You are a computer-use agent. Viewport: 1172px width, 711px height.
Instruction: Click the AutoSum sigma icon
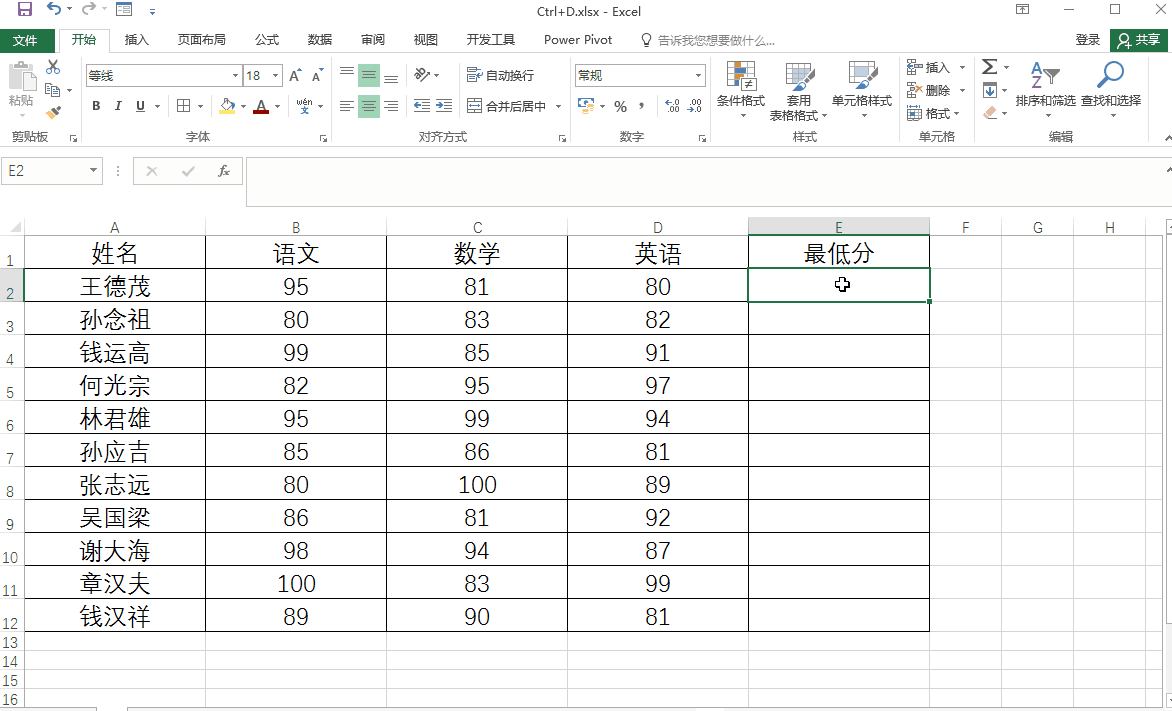[990, 67]
